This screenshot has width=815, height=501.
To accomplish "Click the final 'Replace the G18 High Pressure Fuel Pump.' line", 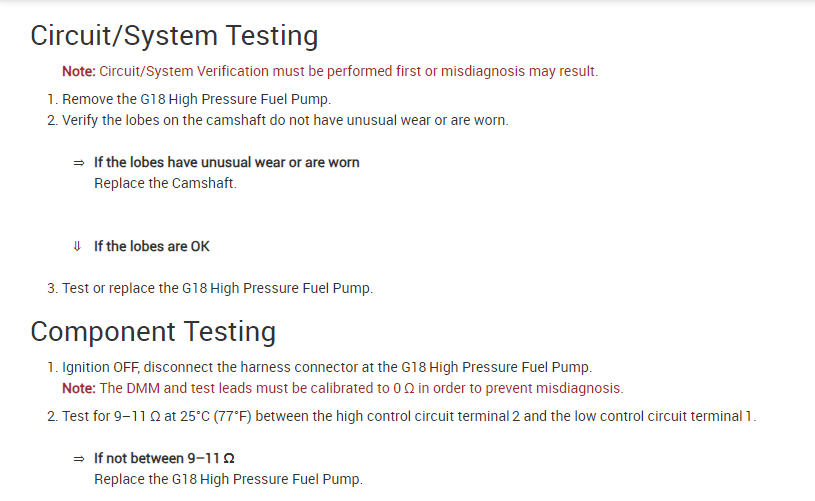I will point(228,479).
